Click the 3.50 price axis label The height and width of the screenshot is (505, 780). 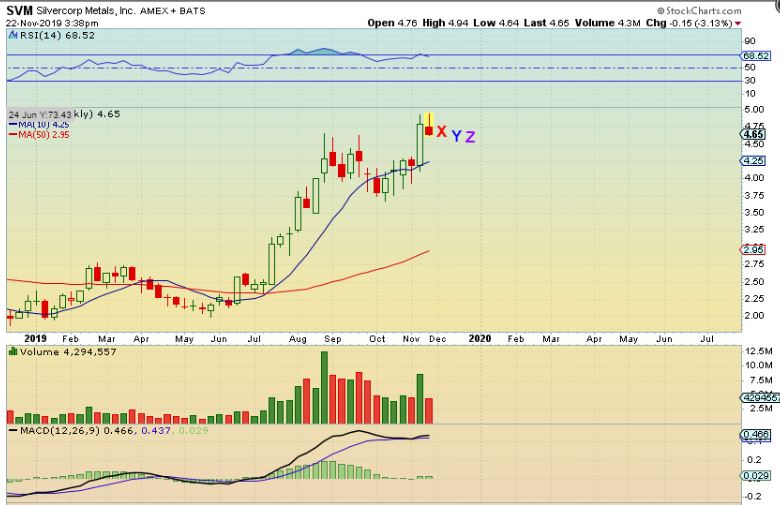755,212
